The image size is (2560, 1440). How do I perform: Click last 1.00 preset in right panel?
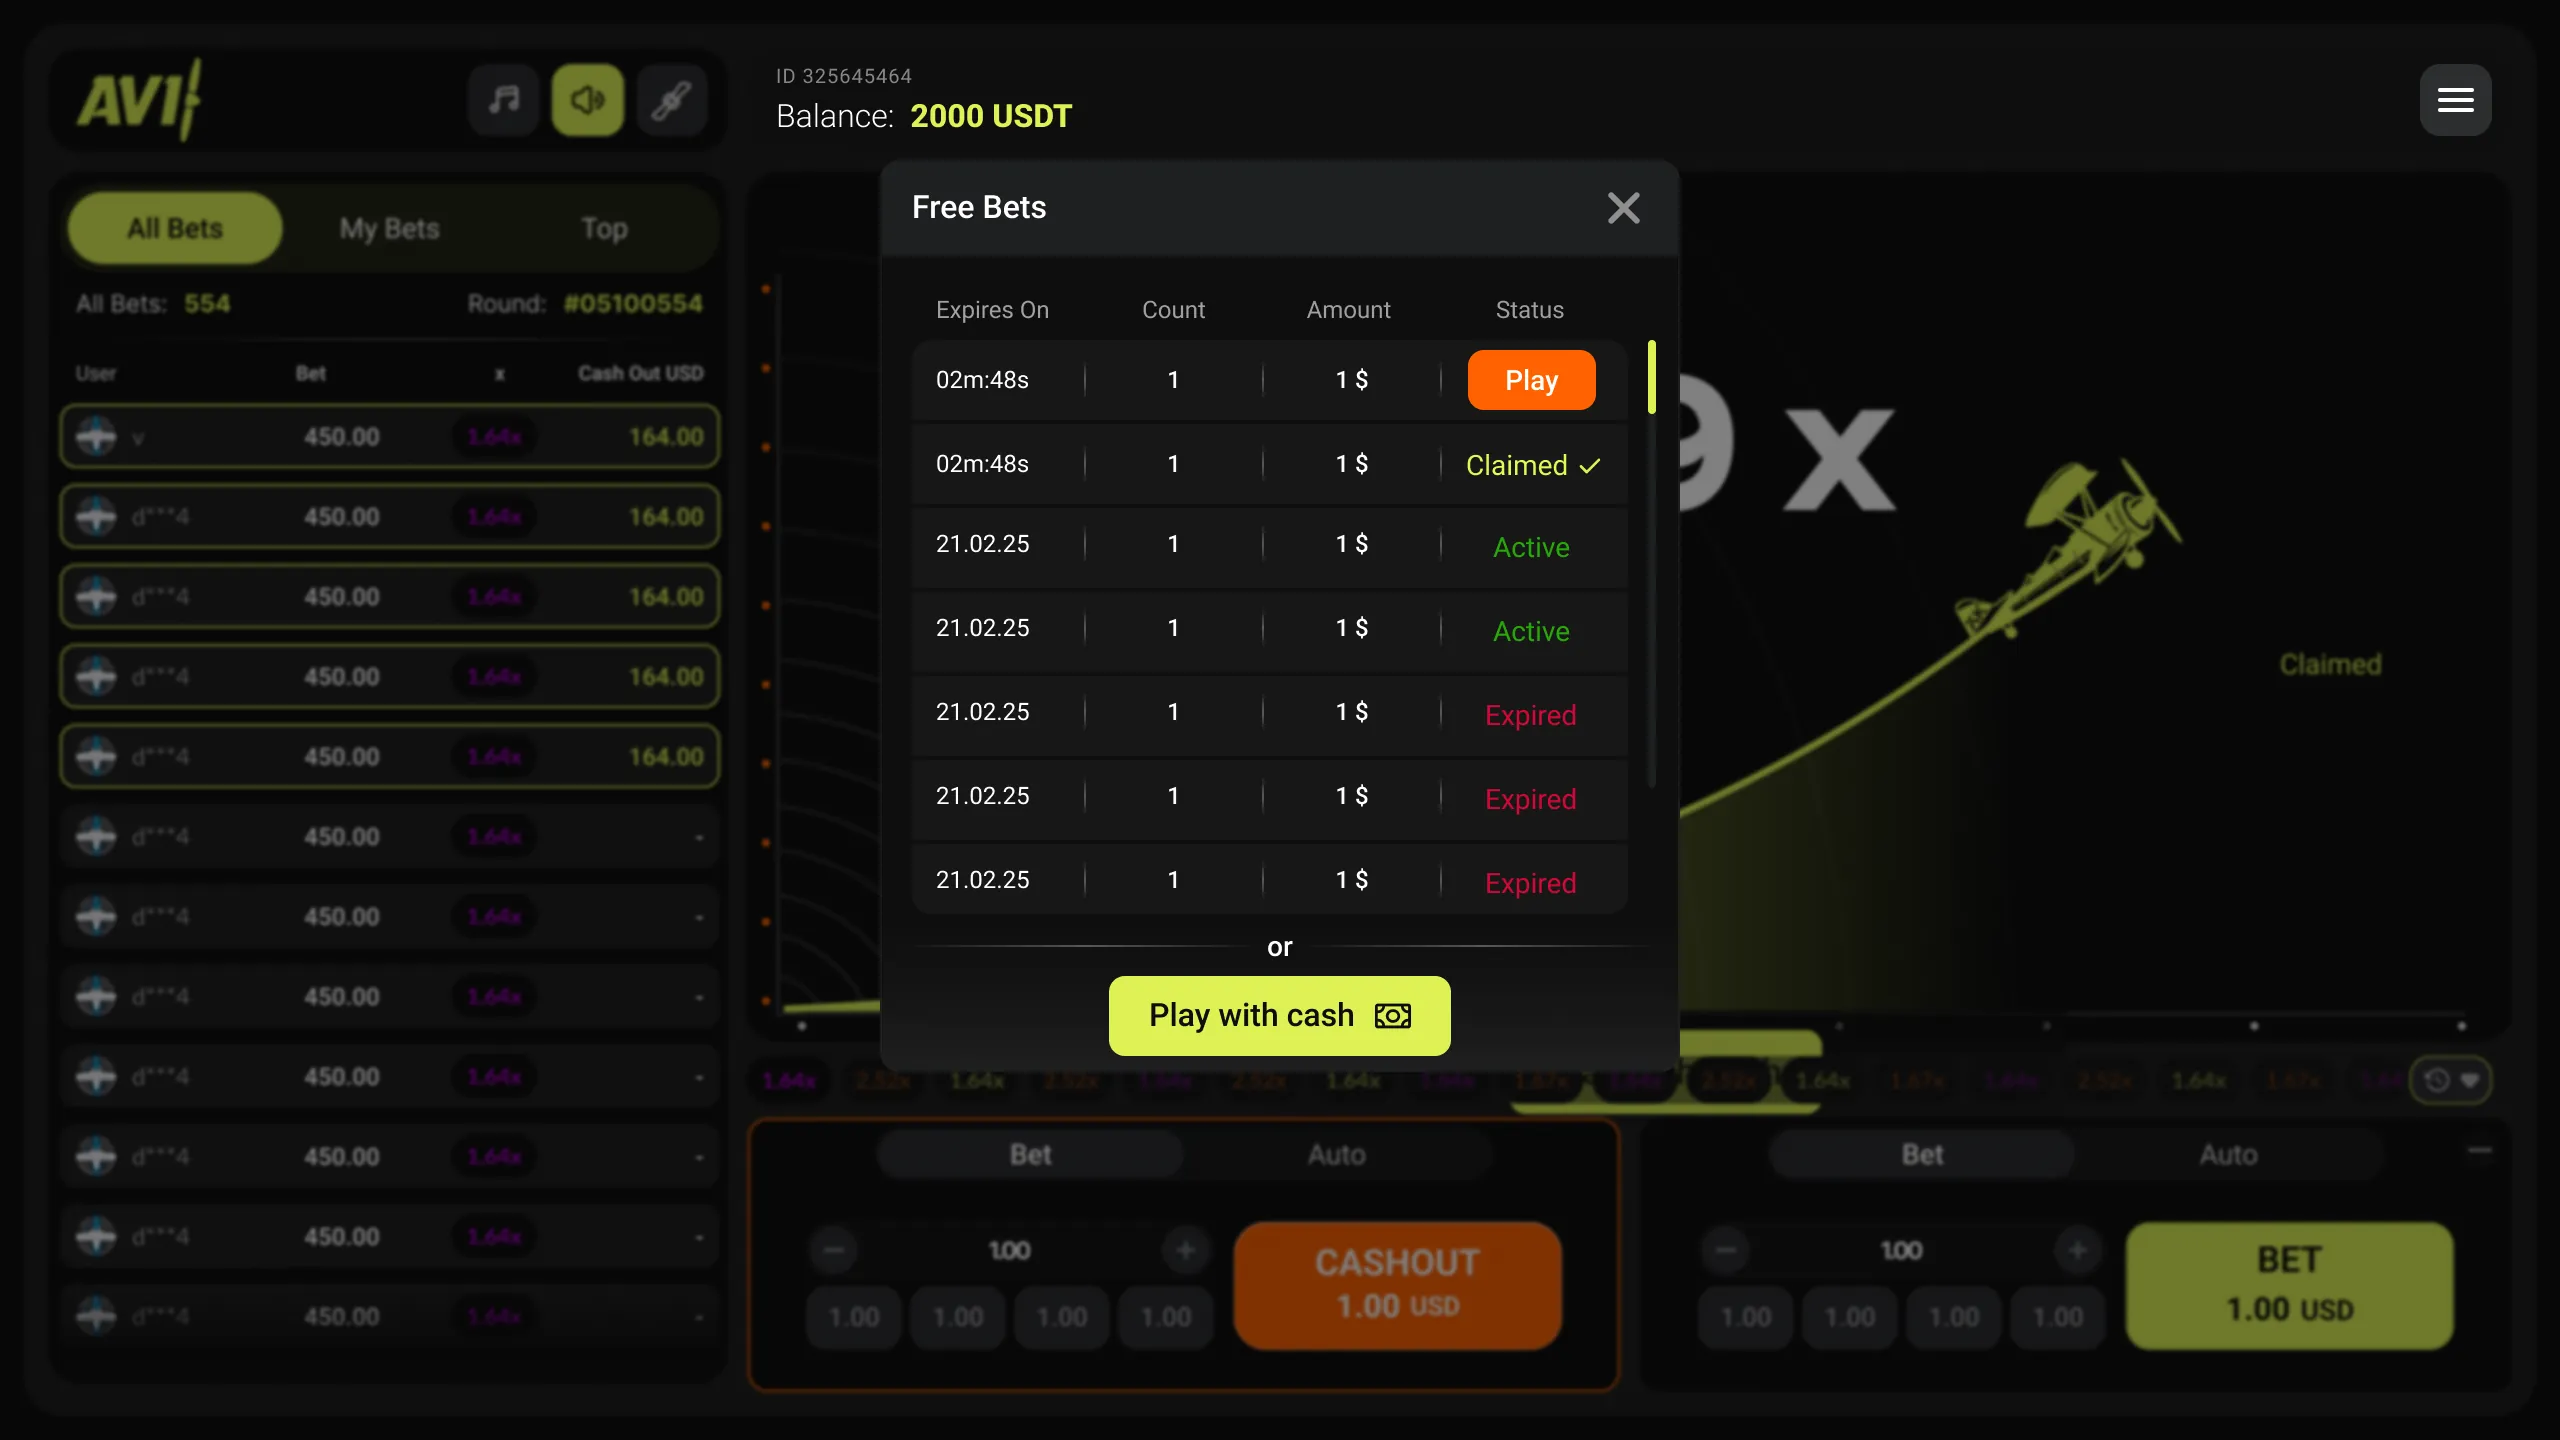[x=2058, y=1317]
